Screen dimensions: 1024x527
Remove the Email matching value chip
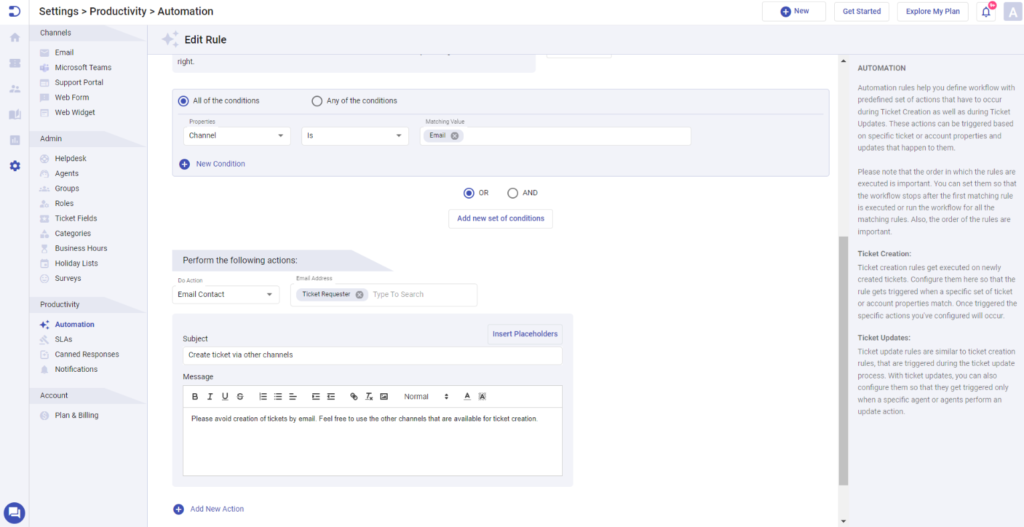pyautogui.click(x=455, y=136)
